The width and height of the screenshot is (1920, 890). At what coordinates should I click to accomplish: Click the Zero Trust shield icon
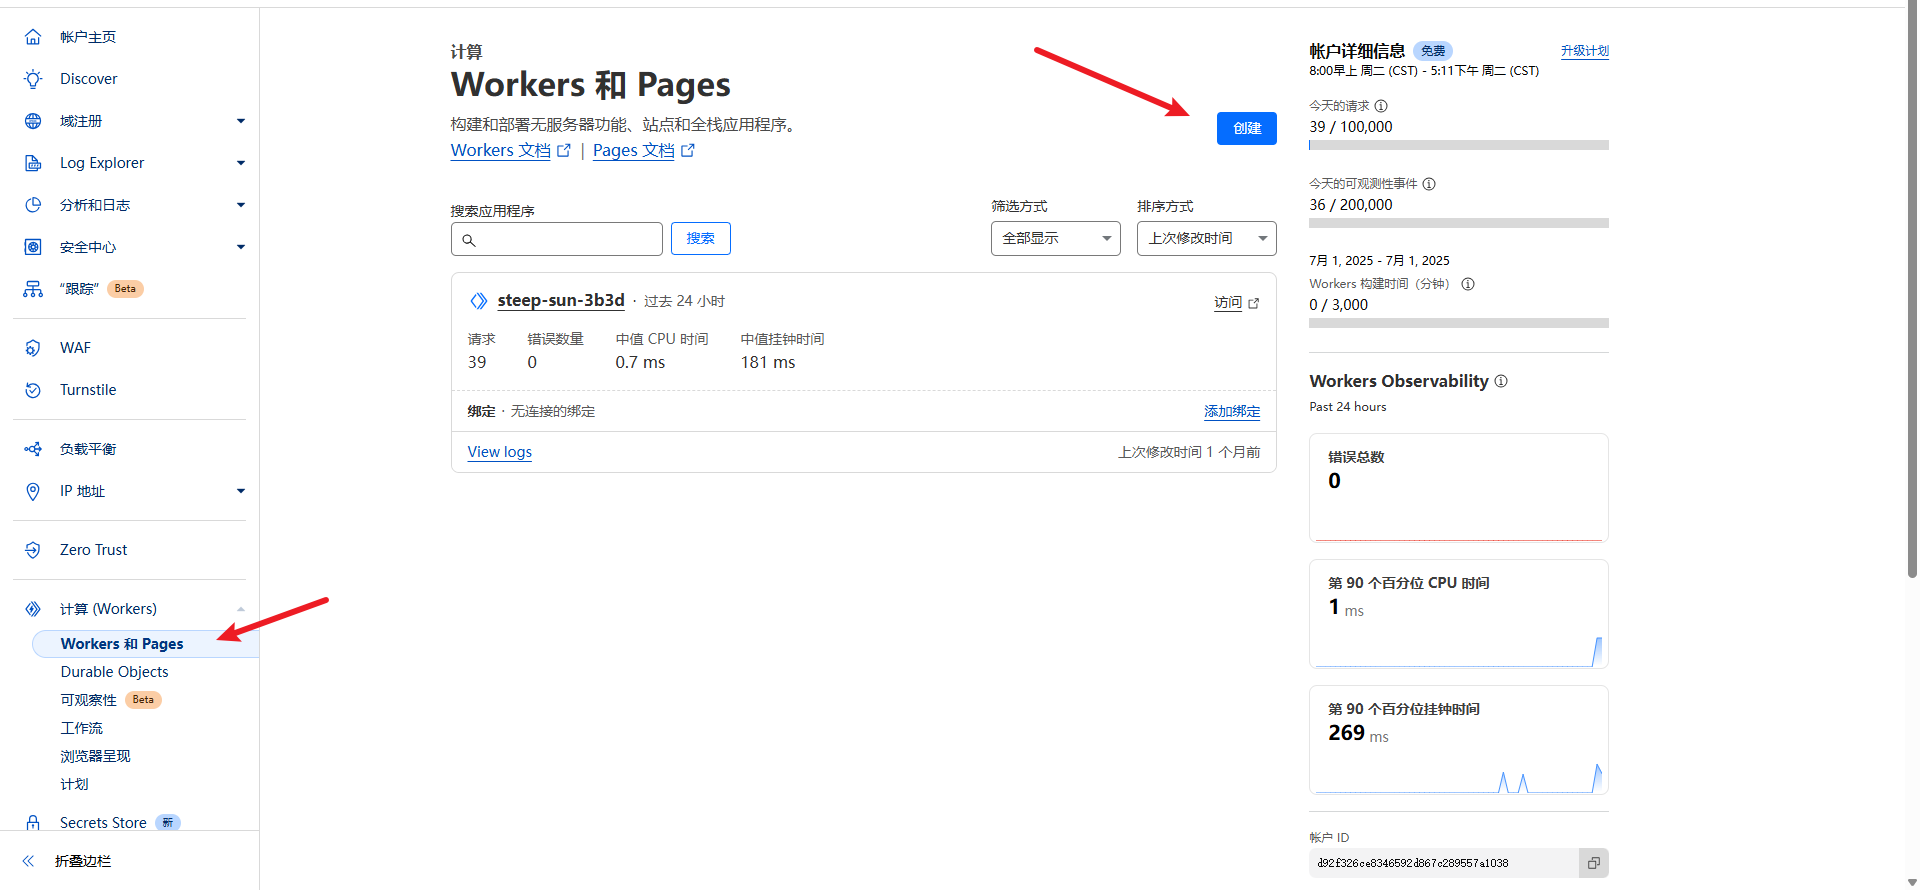[33, 550]
